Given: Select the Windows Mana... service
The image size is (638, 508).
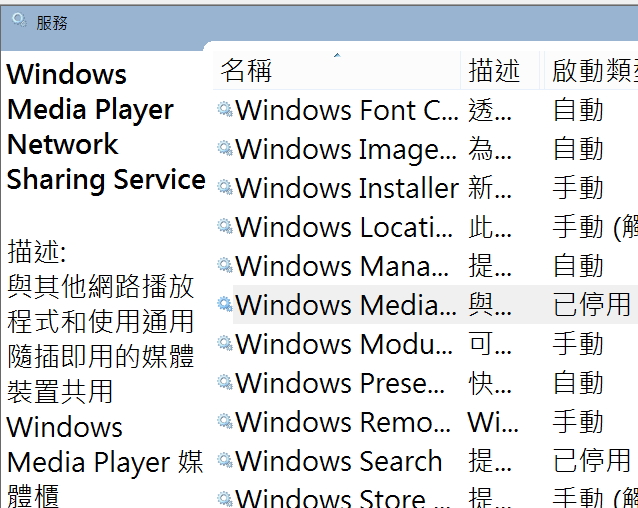Looking at the screenshot, I should pos(342,266).
